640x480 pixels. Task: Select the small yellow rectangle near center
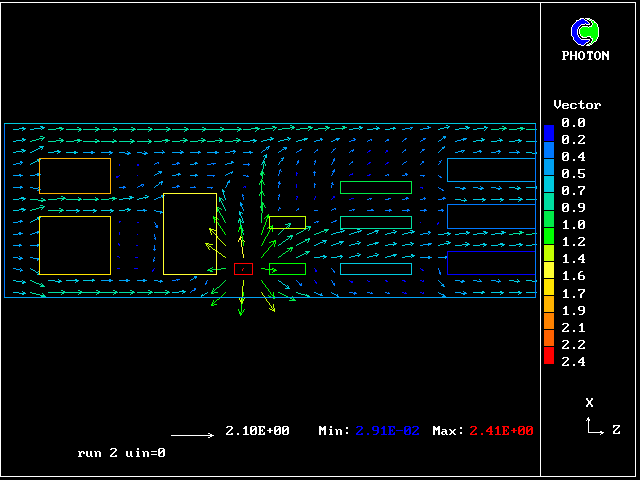(x=287, y=222)
